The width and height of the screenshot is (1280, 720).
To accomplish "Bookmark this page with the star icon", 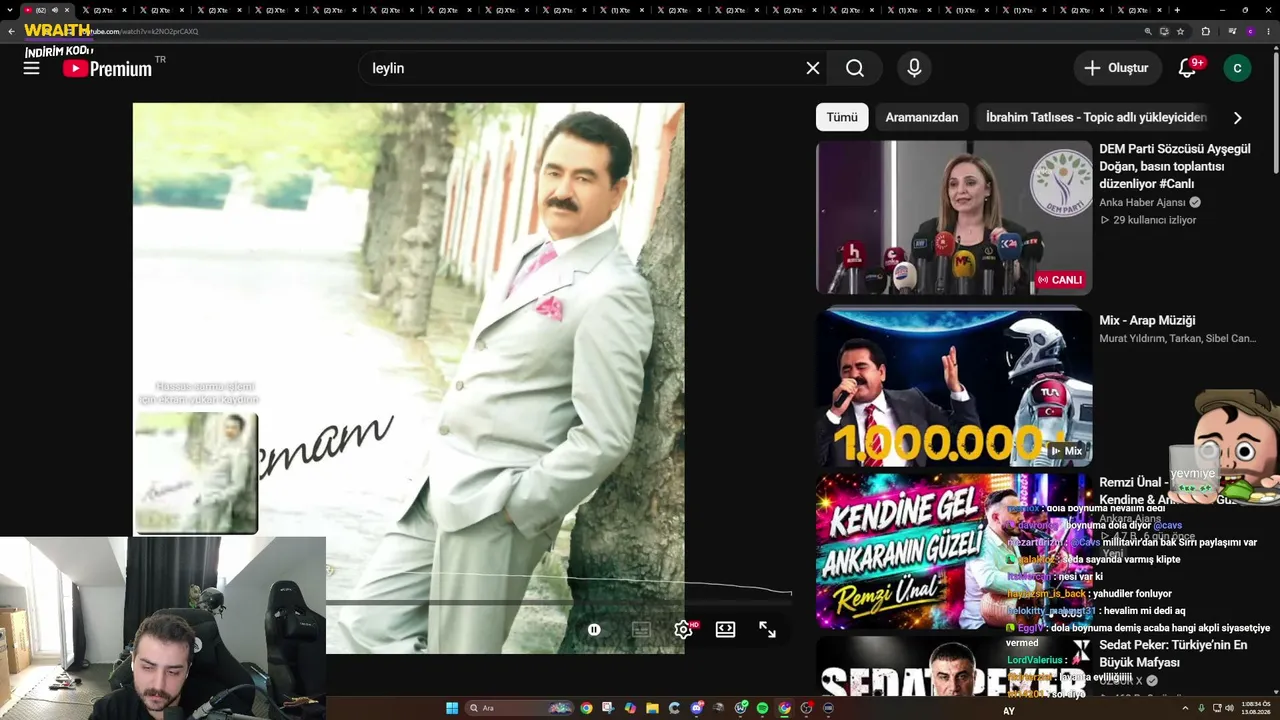I will 1180,31.
